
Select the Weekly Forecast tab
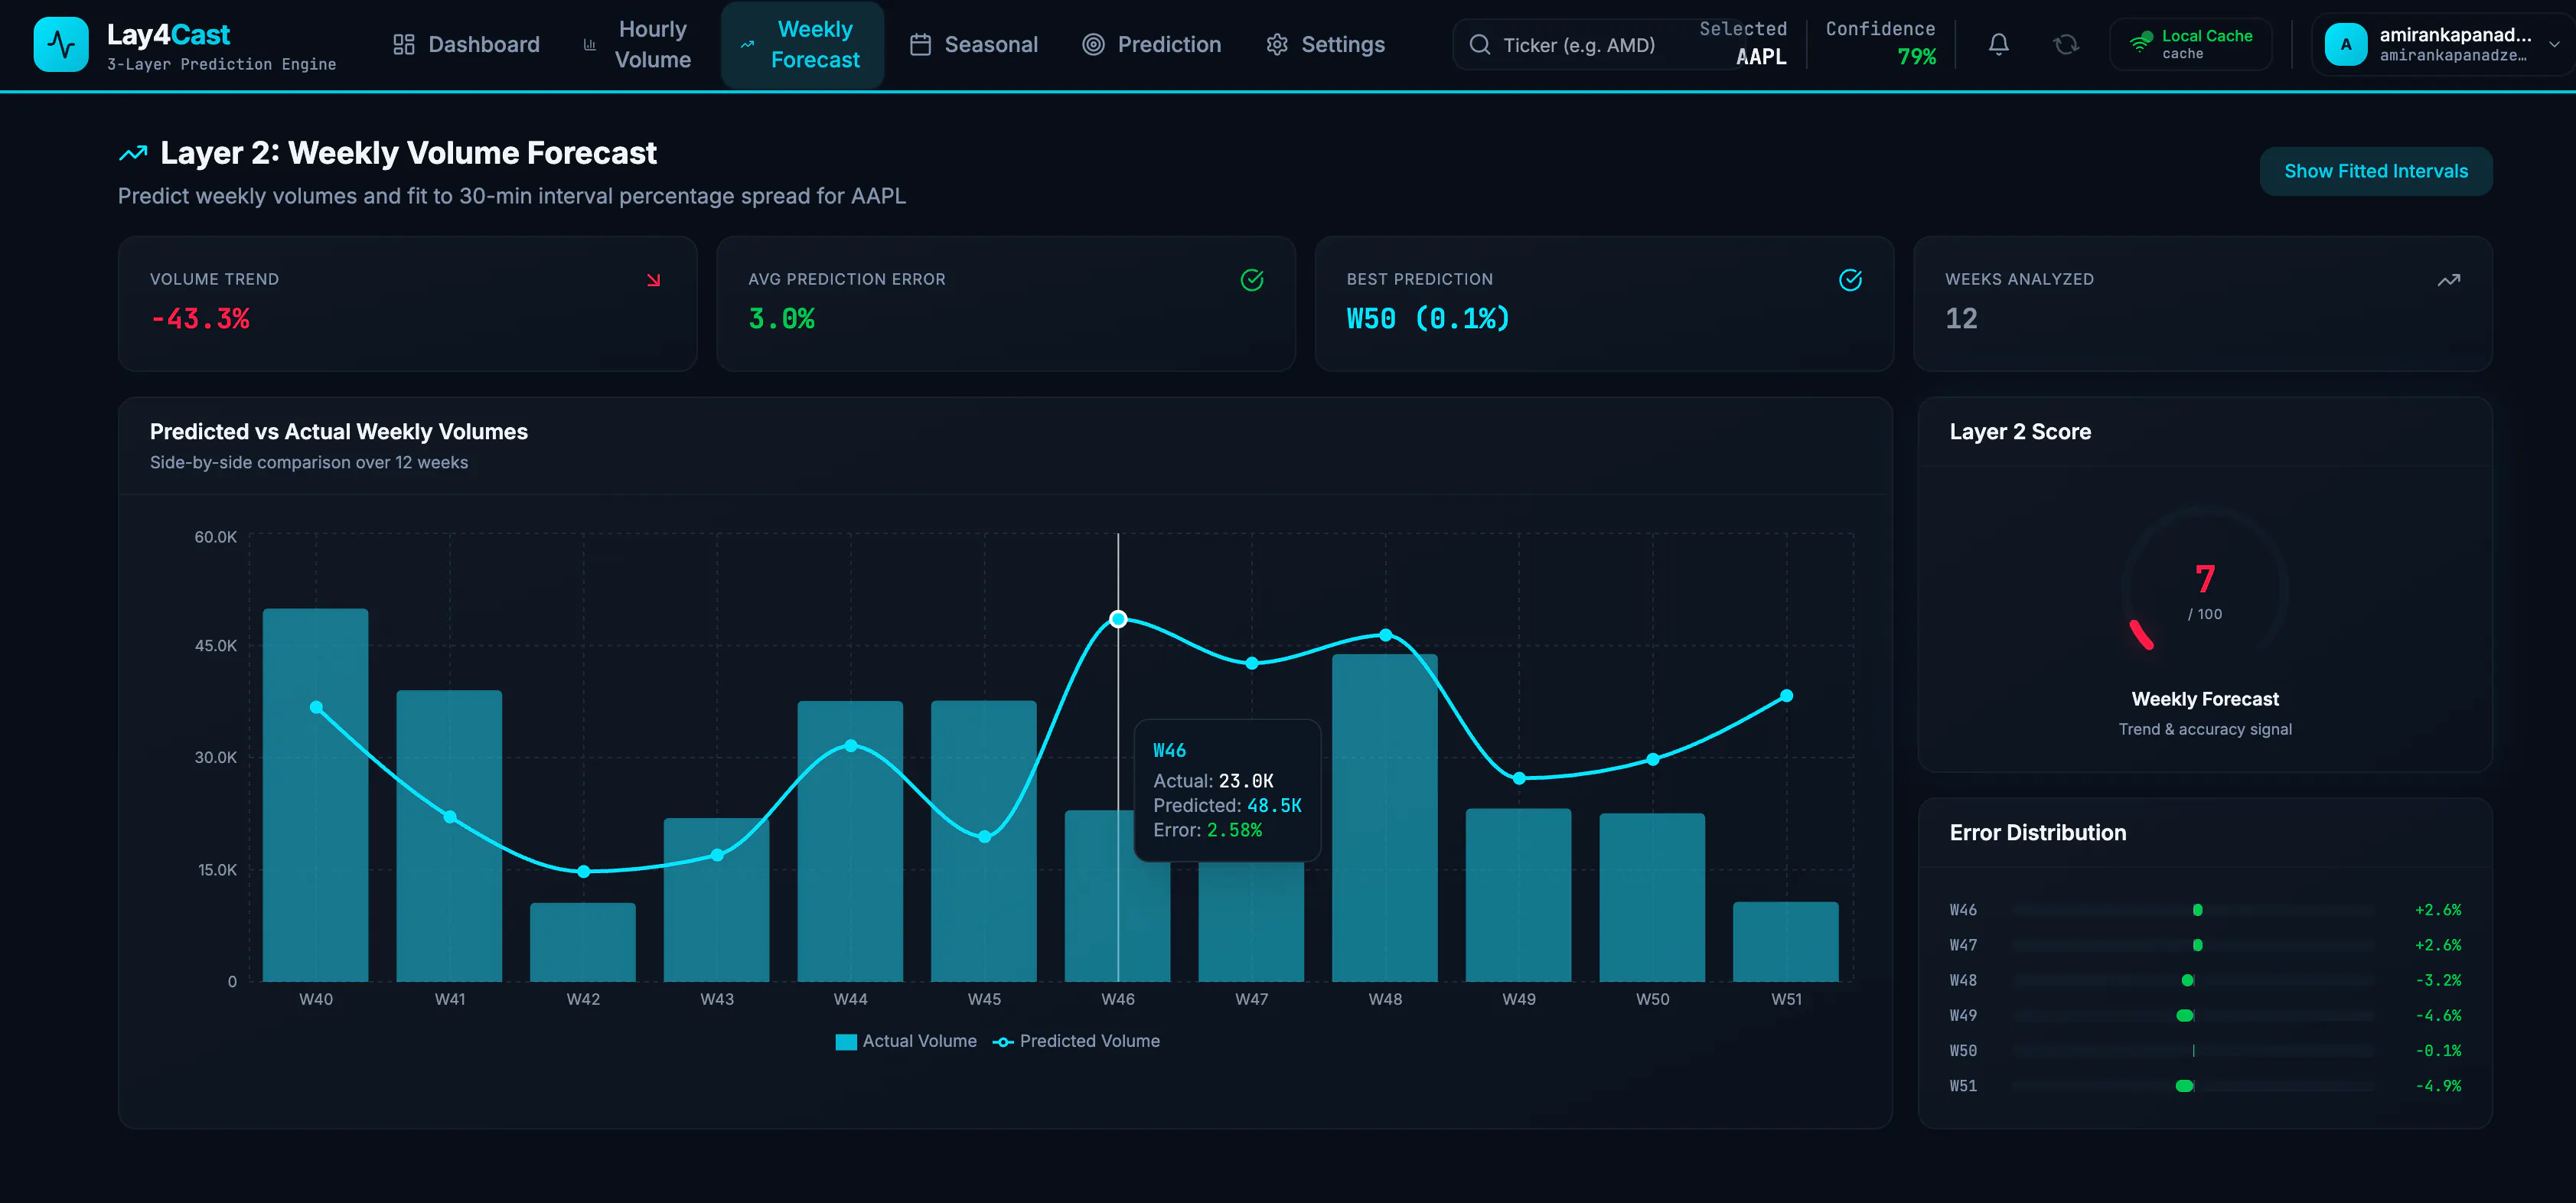[802, 45]
